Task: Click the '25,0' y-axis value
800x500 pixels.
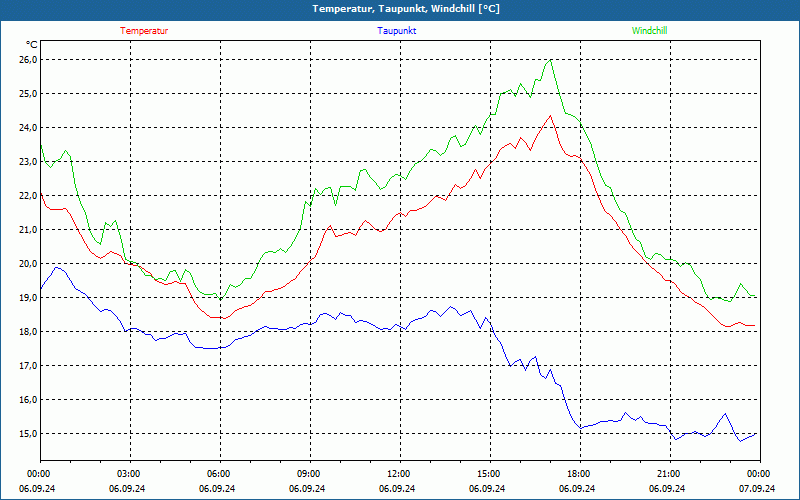Action: [x=29, y=93]
